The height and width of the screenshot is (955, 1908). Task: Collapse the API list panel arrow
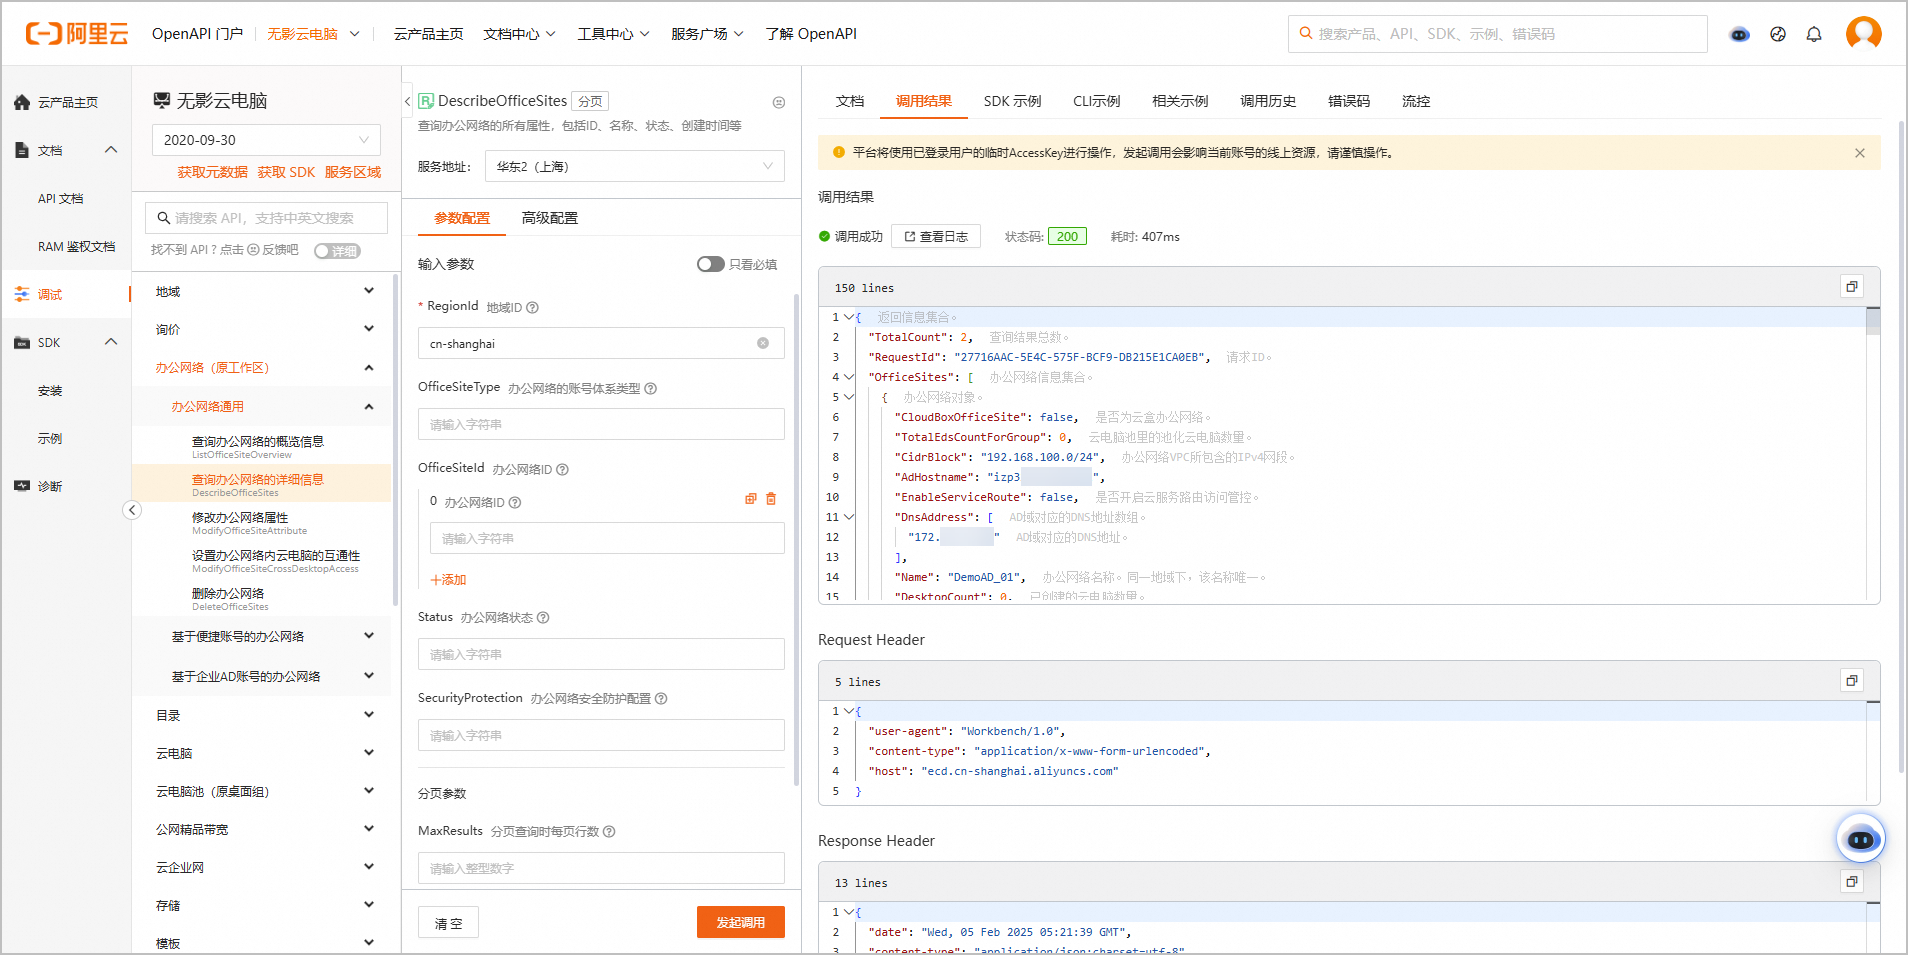coord(408,101)
